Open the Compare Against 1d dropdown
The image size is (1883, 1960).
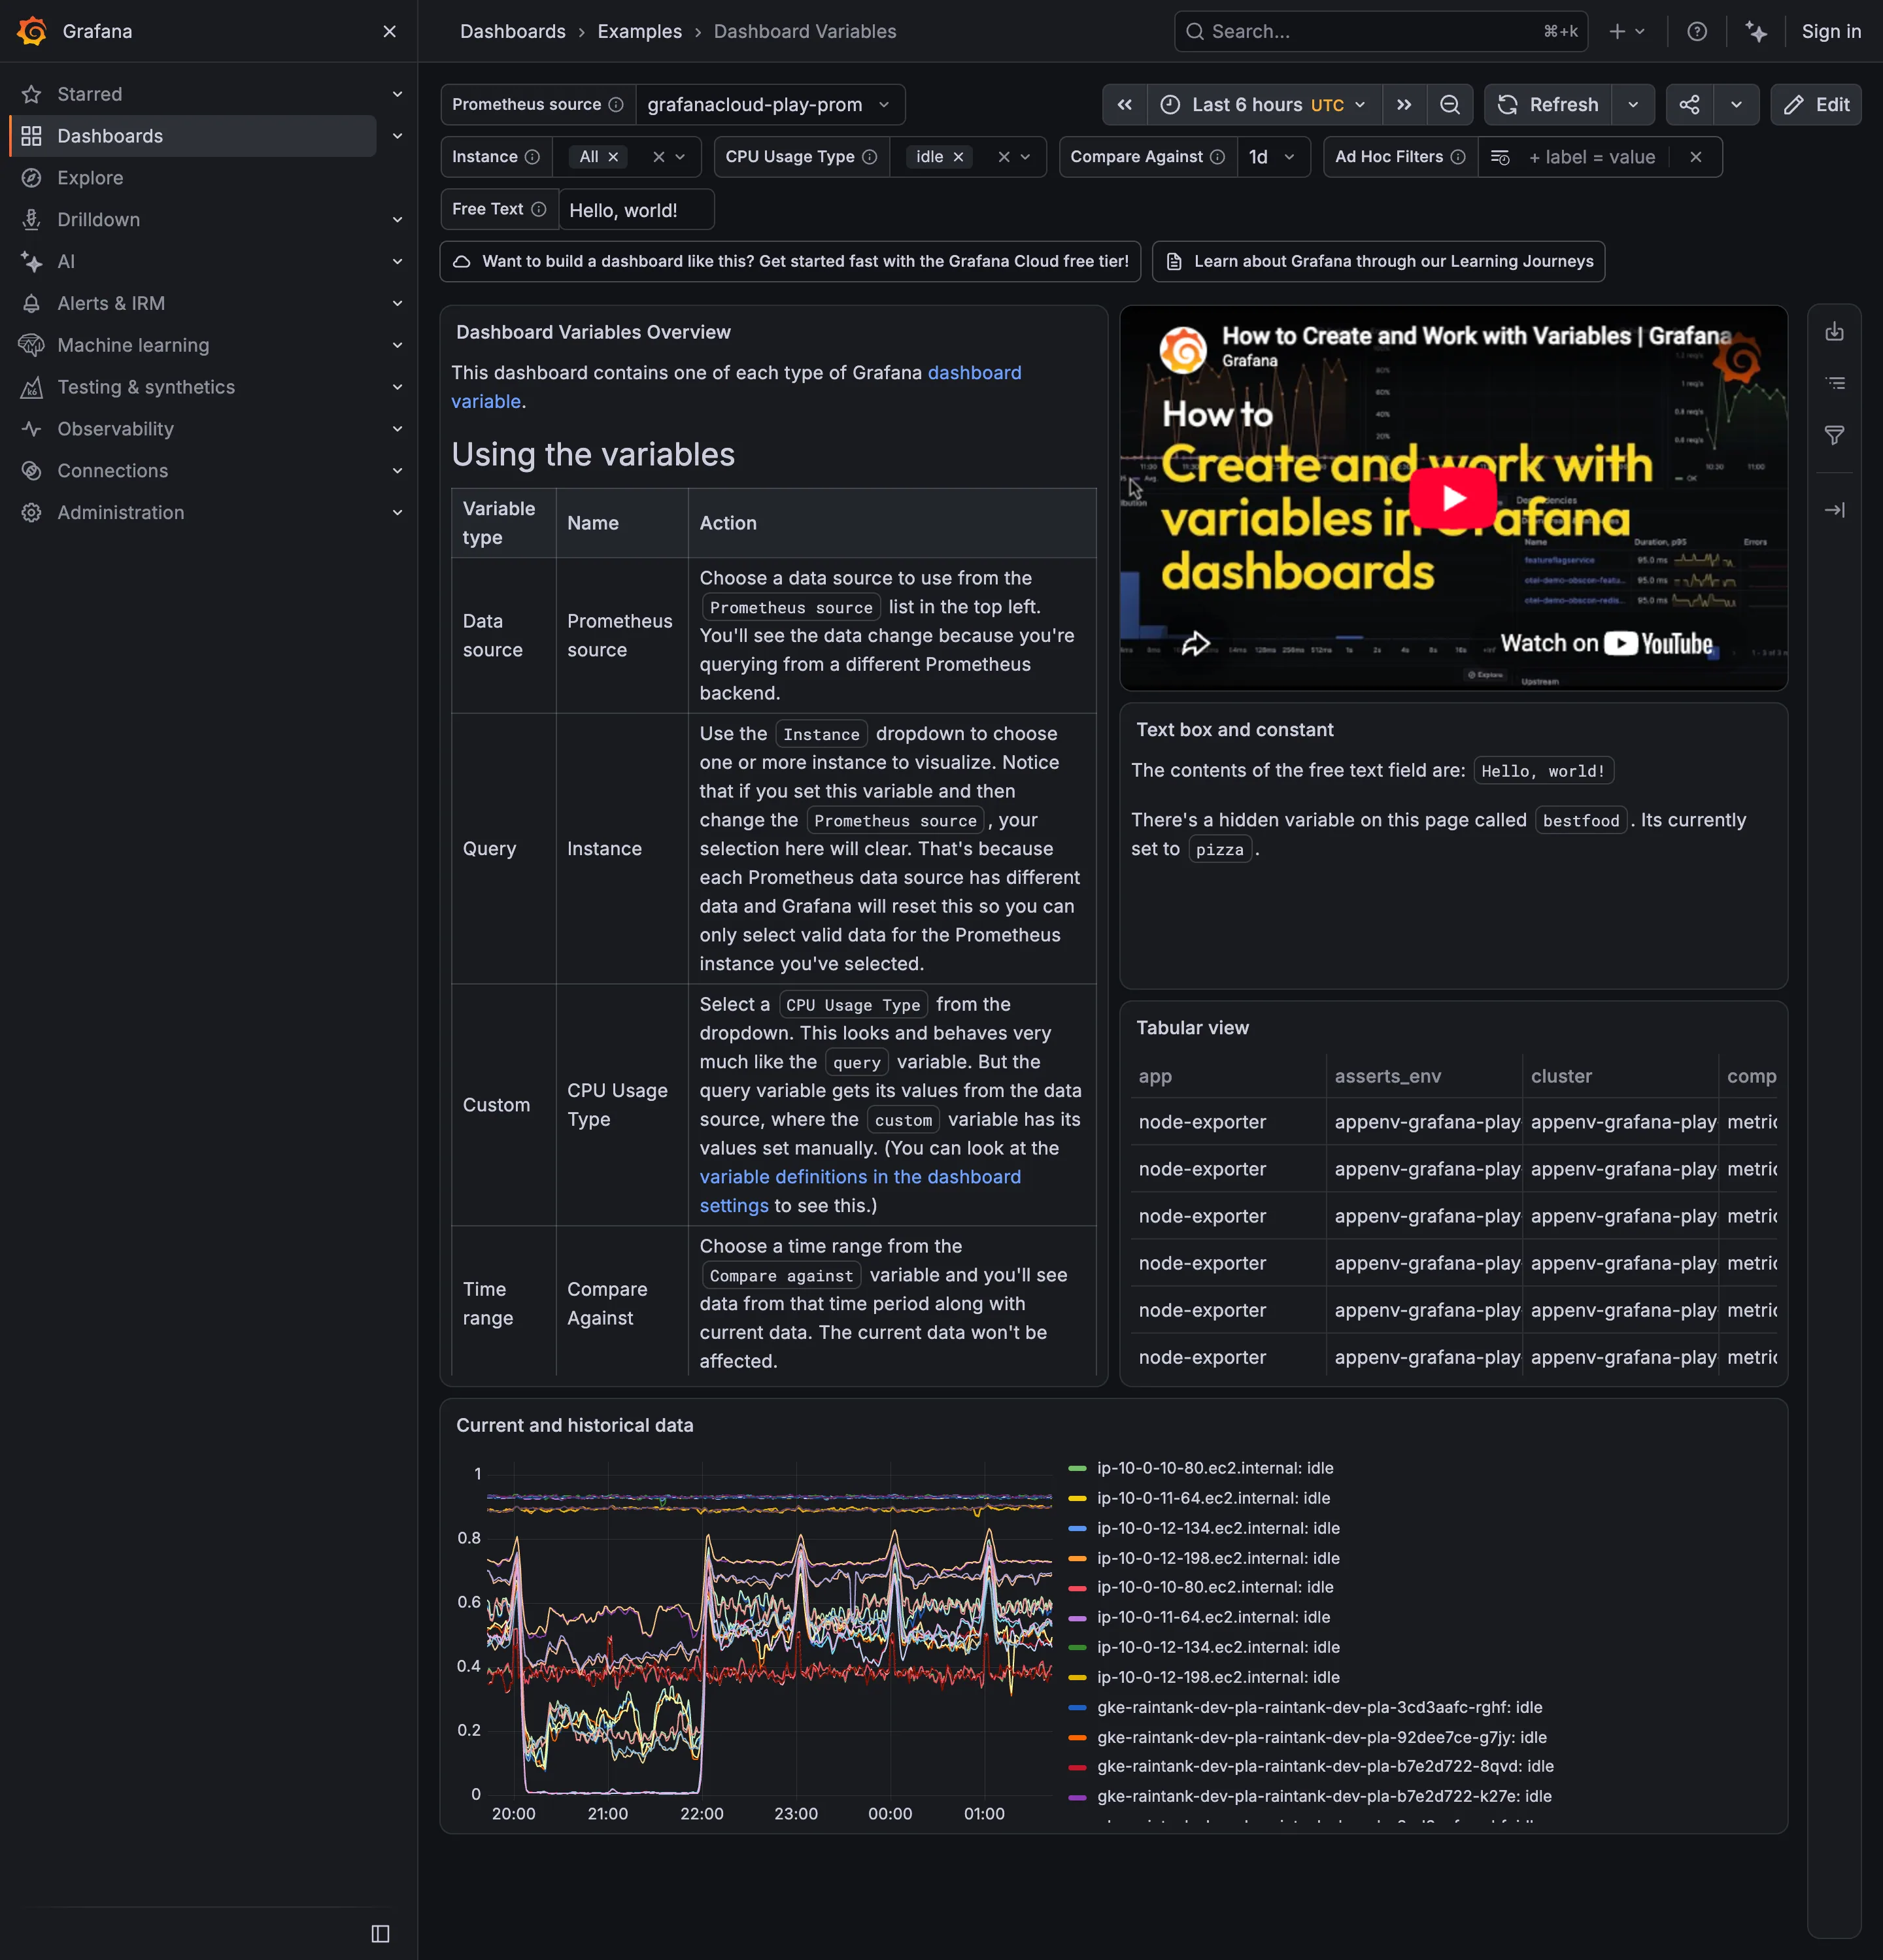tap(1273, 157)
